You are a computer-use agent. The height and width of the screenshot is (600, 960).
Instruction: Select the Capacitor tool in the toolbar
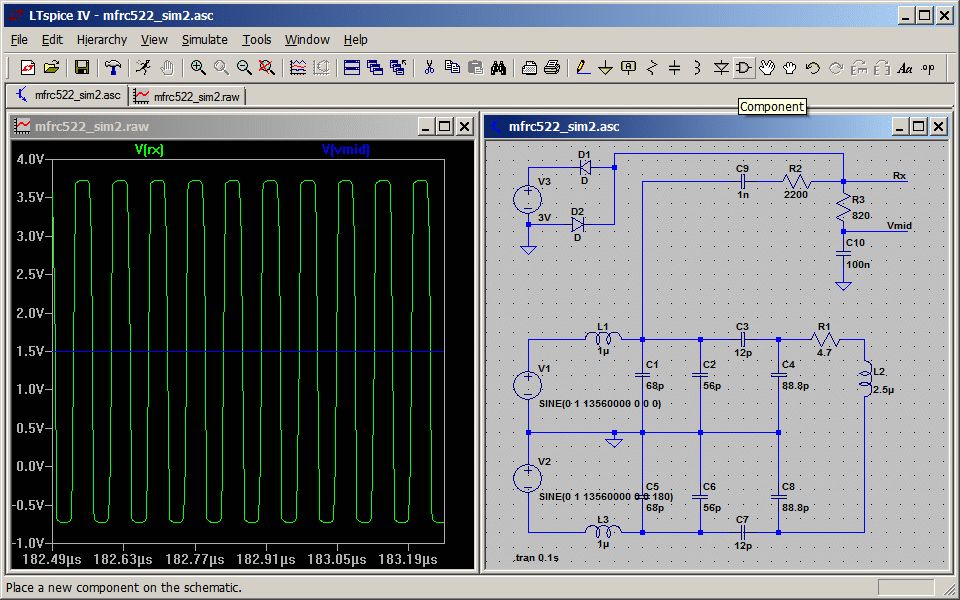coord(674,68)
